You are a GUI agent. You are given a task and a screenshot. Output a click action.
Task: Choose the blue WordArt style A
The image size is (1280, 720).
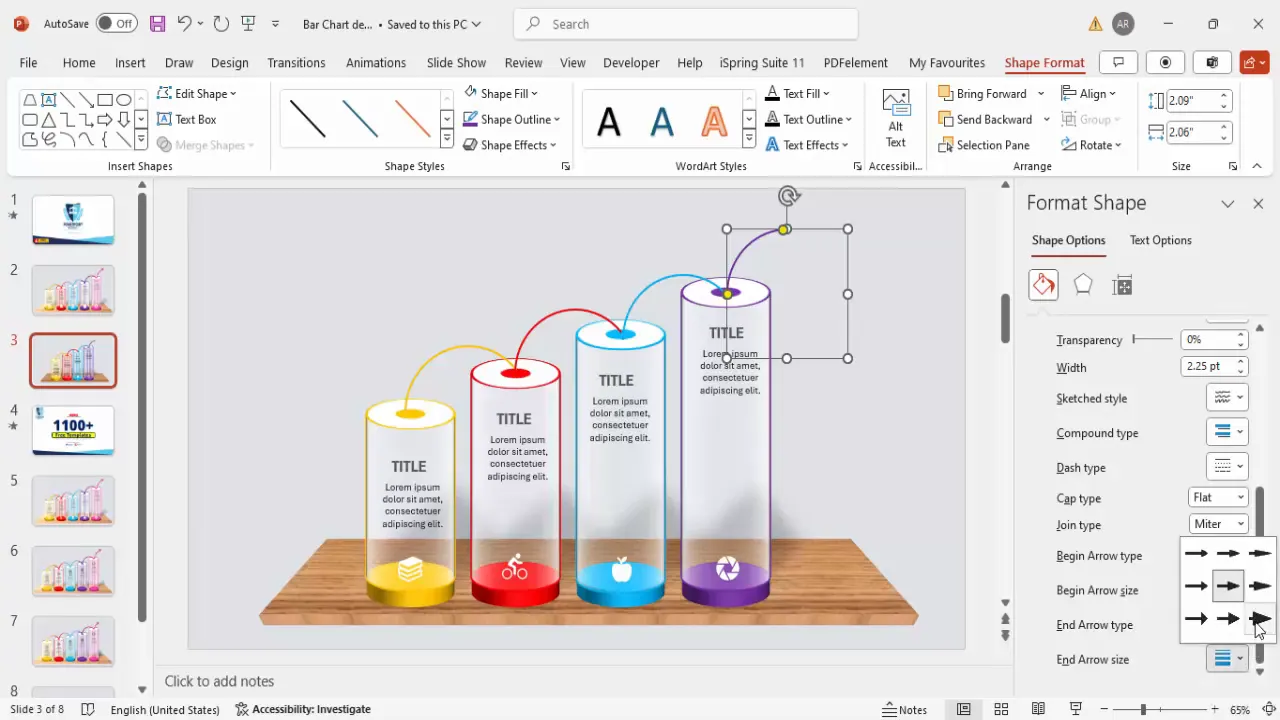[x=662, y=121]
